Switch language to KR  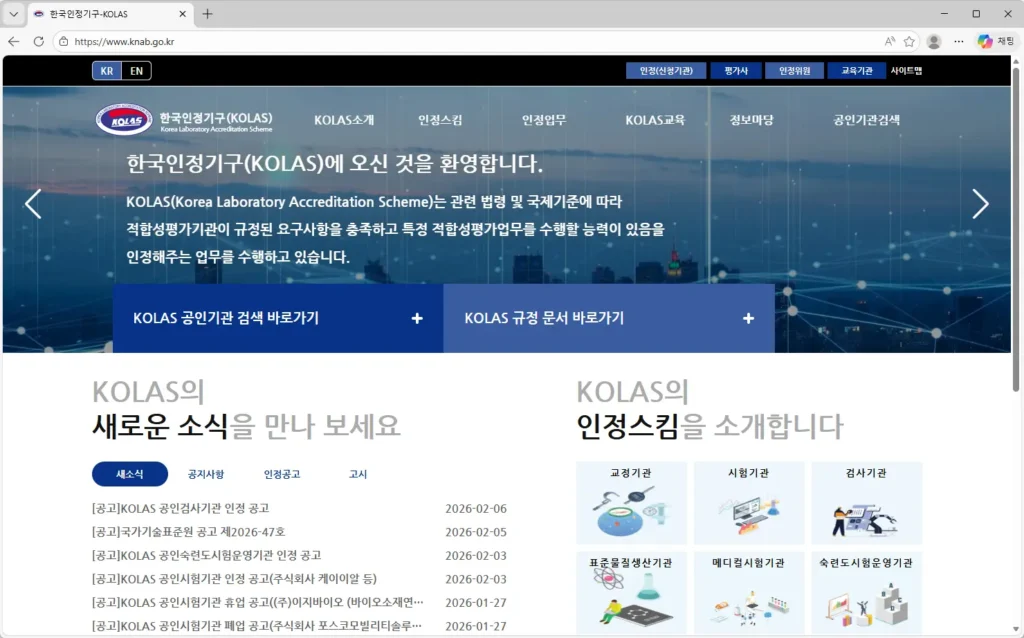tap(107, 71)
